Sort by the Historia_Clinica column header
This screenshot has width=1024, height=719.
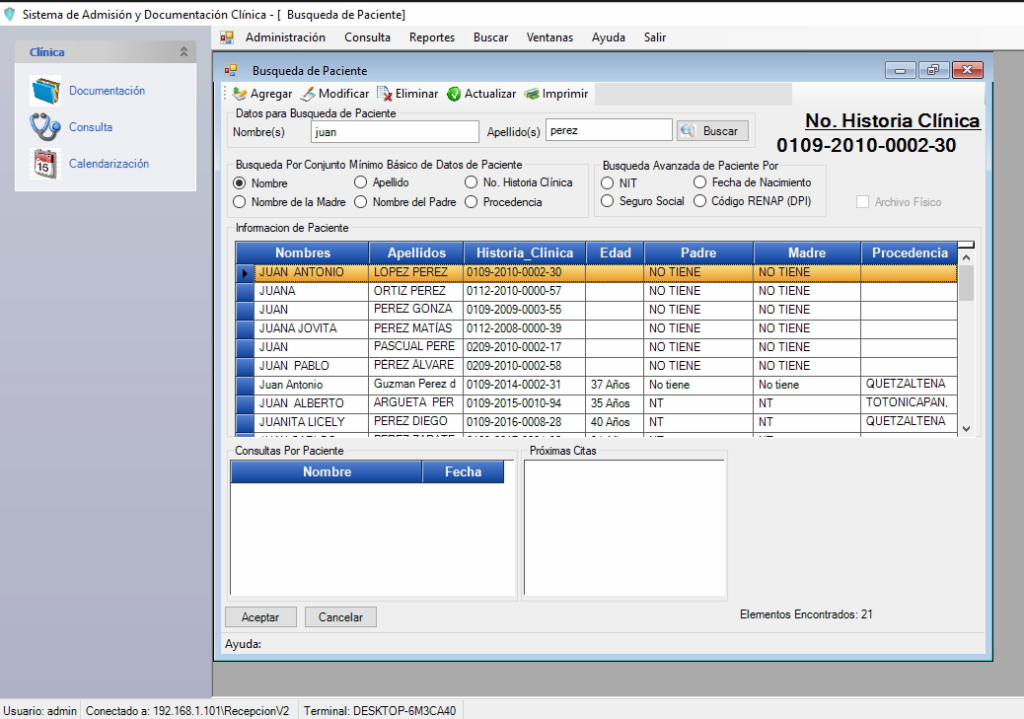click(524, 253)
